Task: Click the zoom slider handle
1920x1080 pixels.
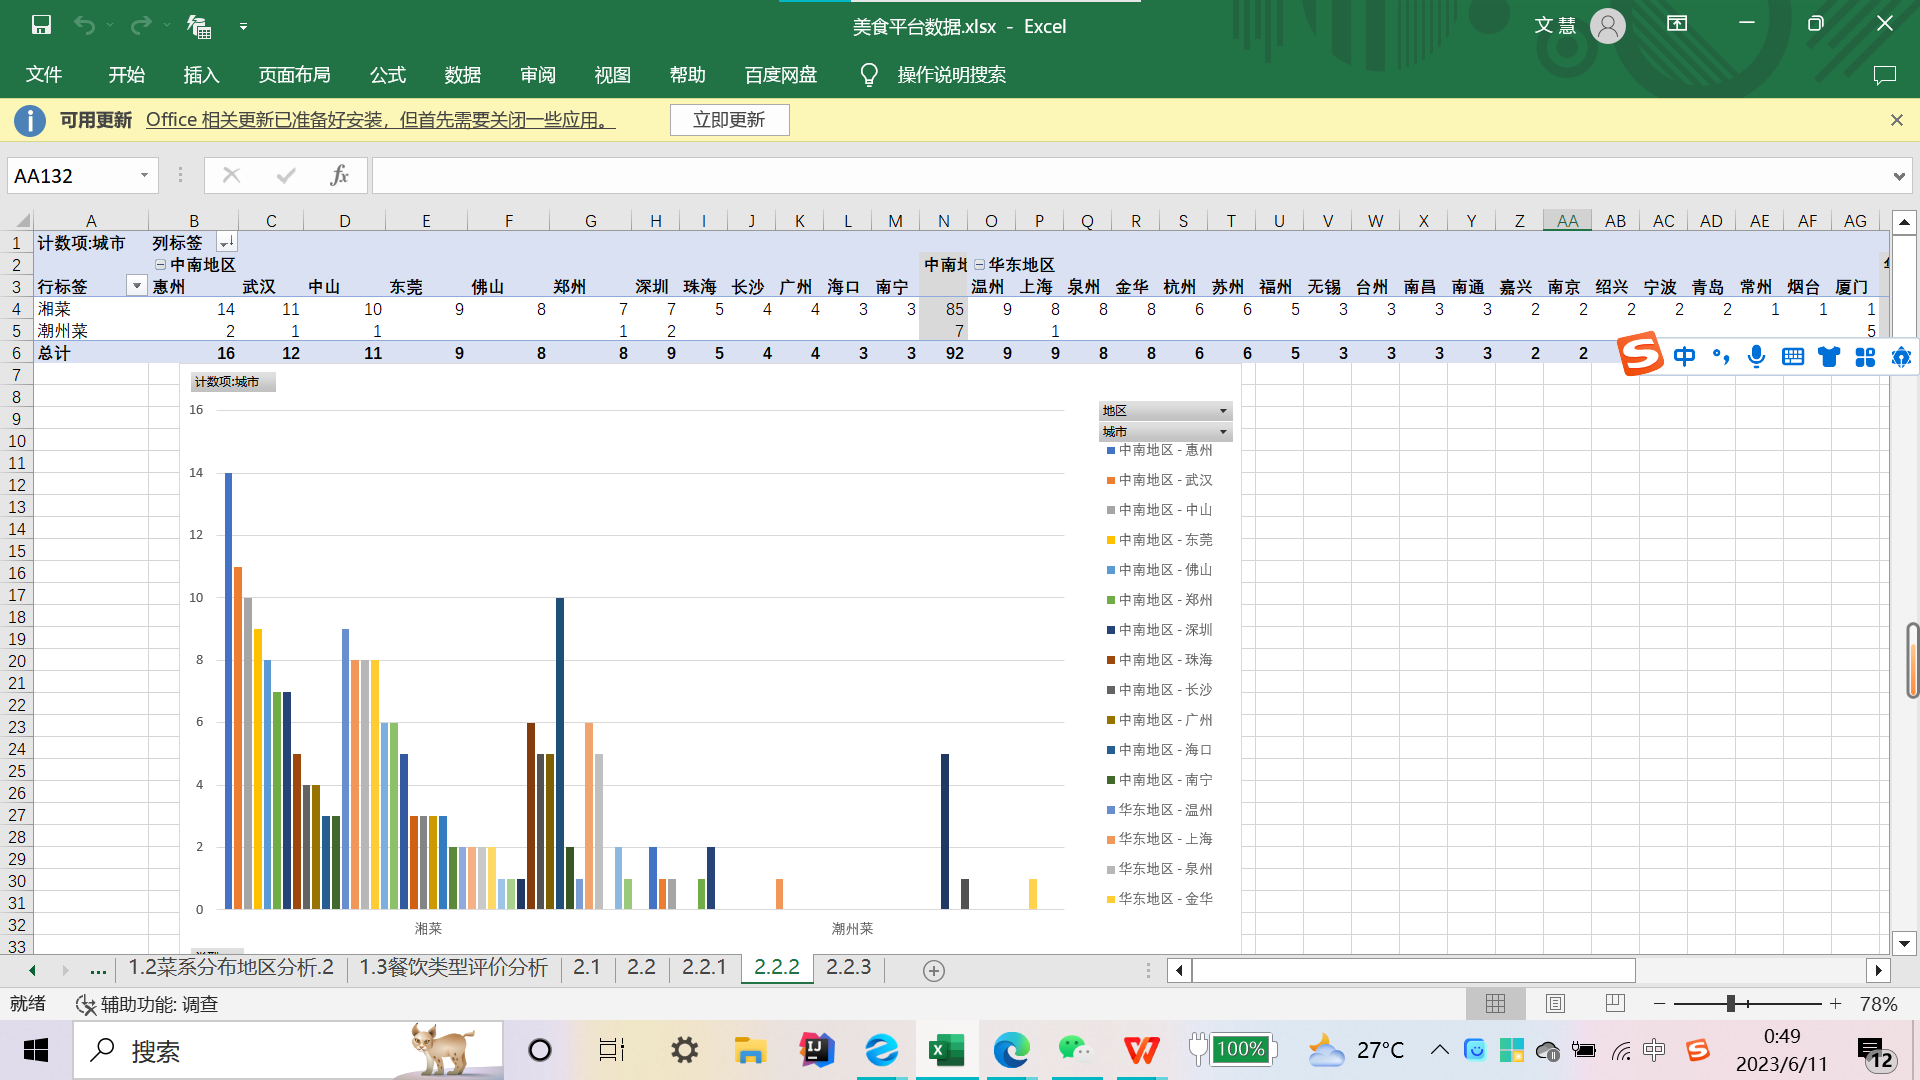Action: [1731, 1003]
